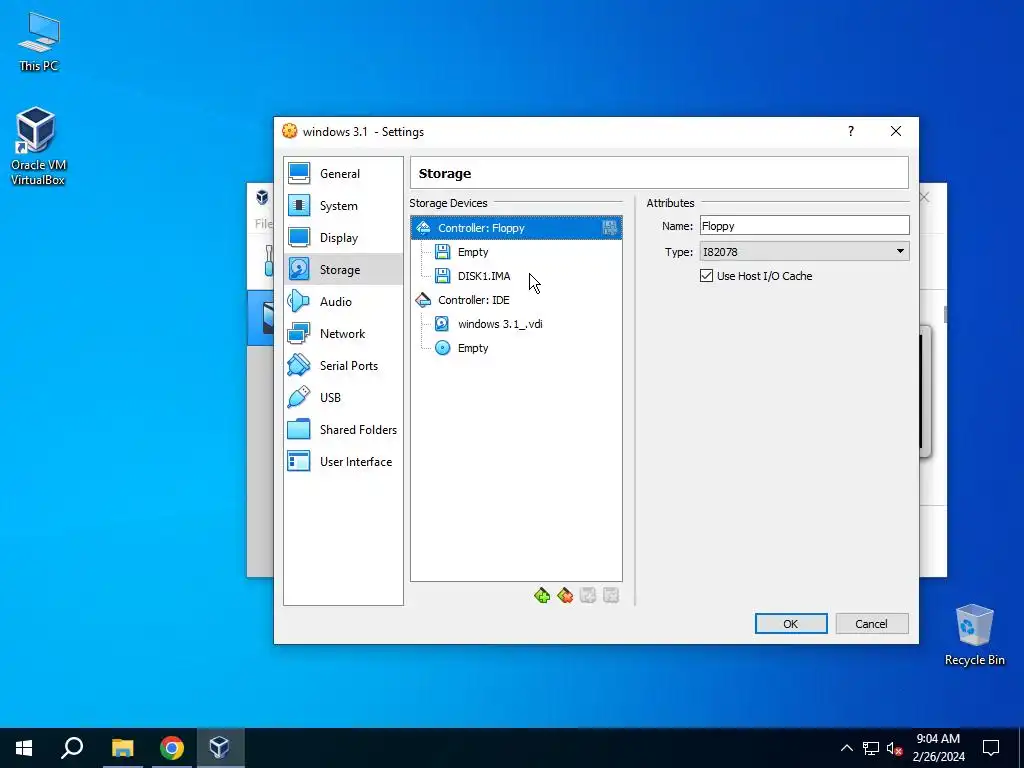This screenshot has height=768, width=1024.
Task: Click the red Remove Controller icon
Action: pos(566,596)
